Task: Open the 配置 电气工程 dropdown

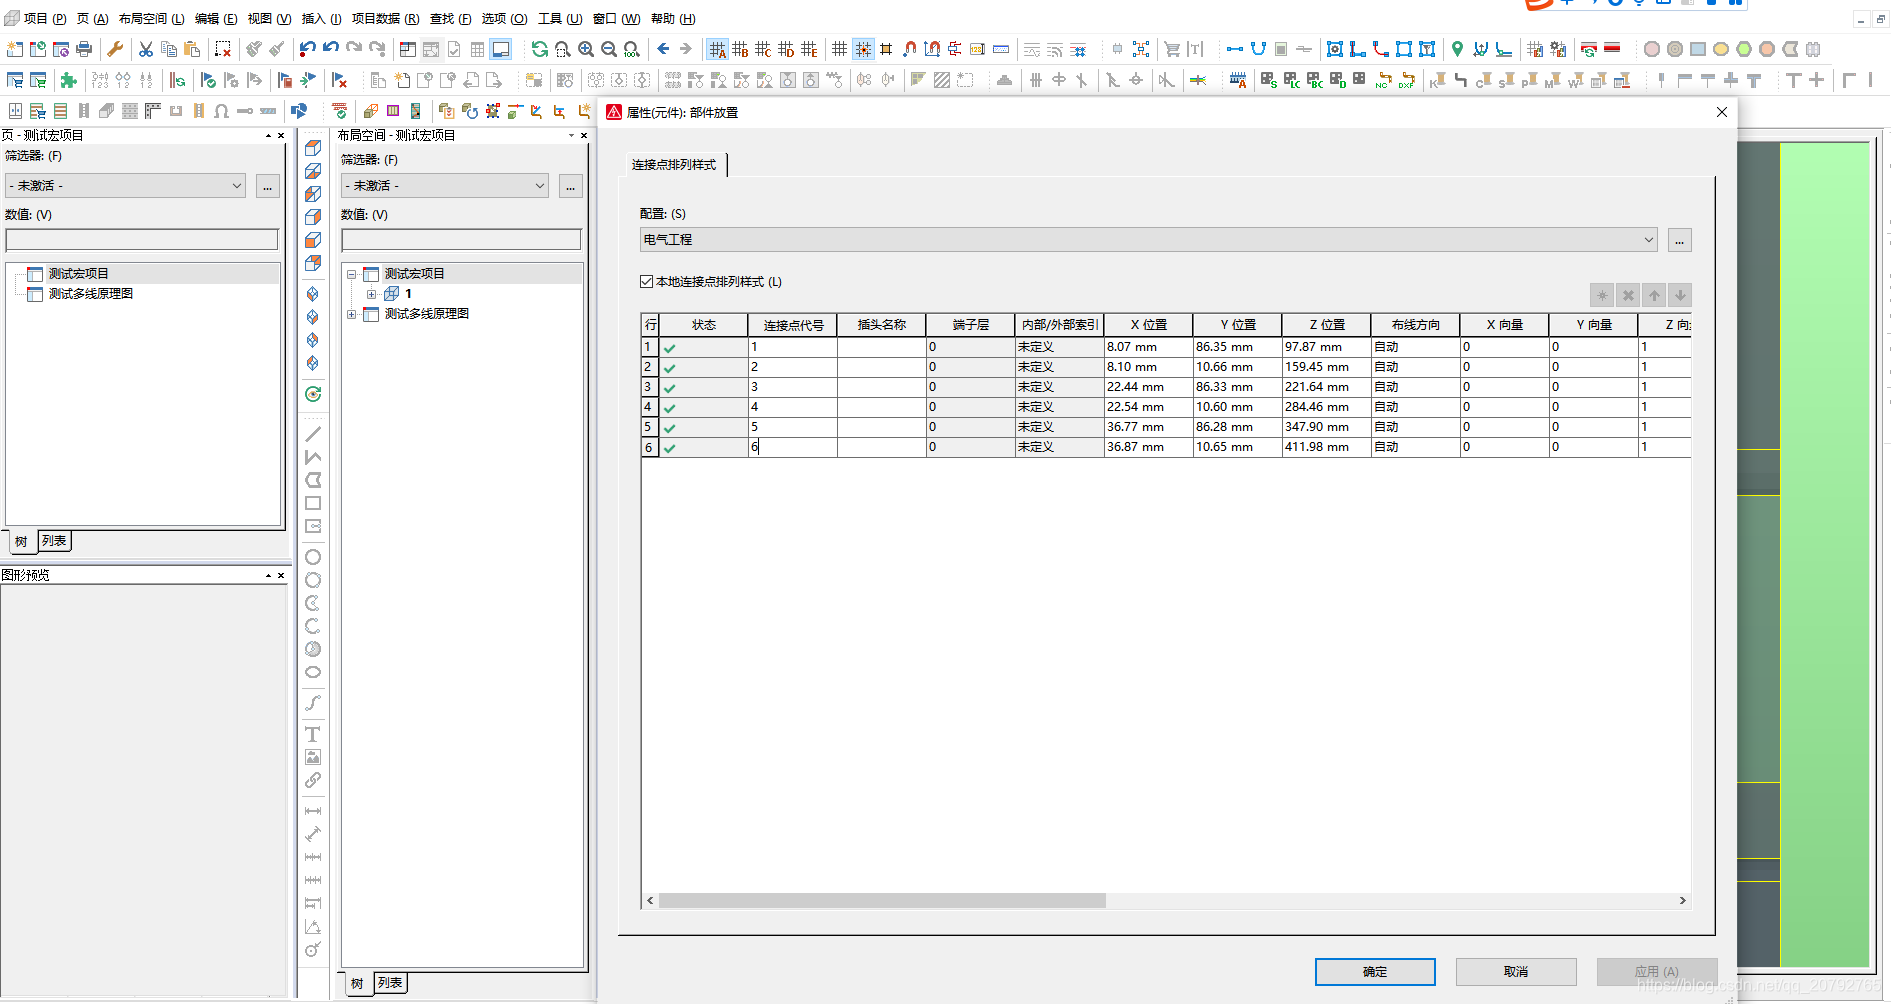Action: 1648,240
